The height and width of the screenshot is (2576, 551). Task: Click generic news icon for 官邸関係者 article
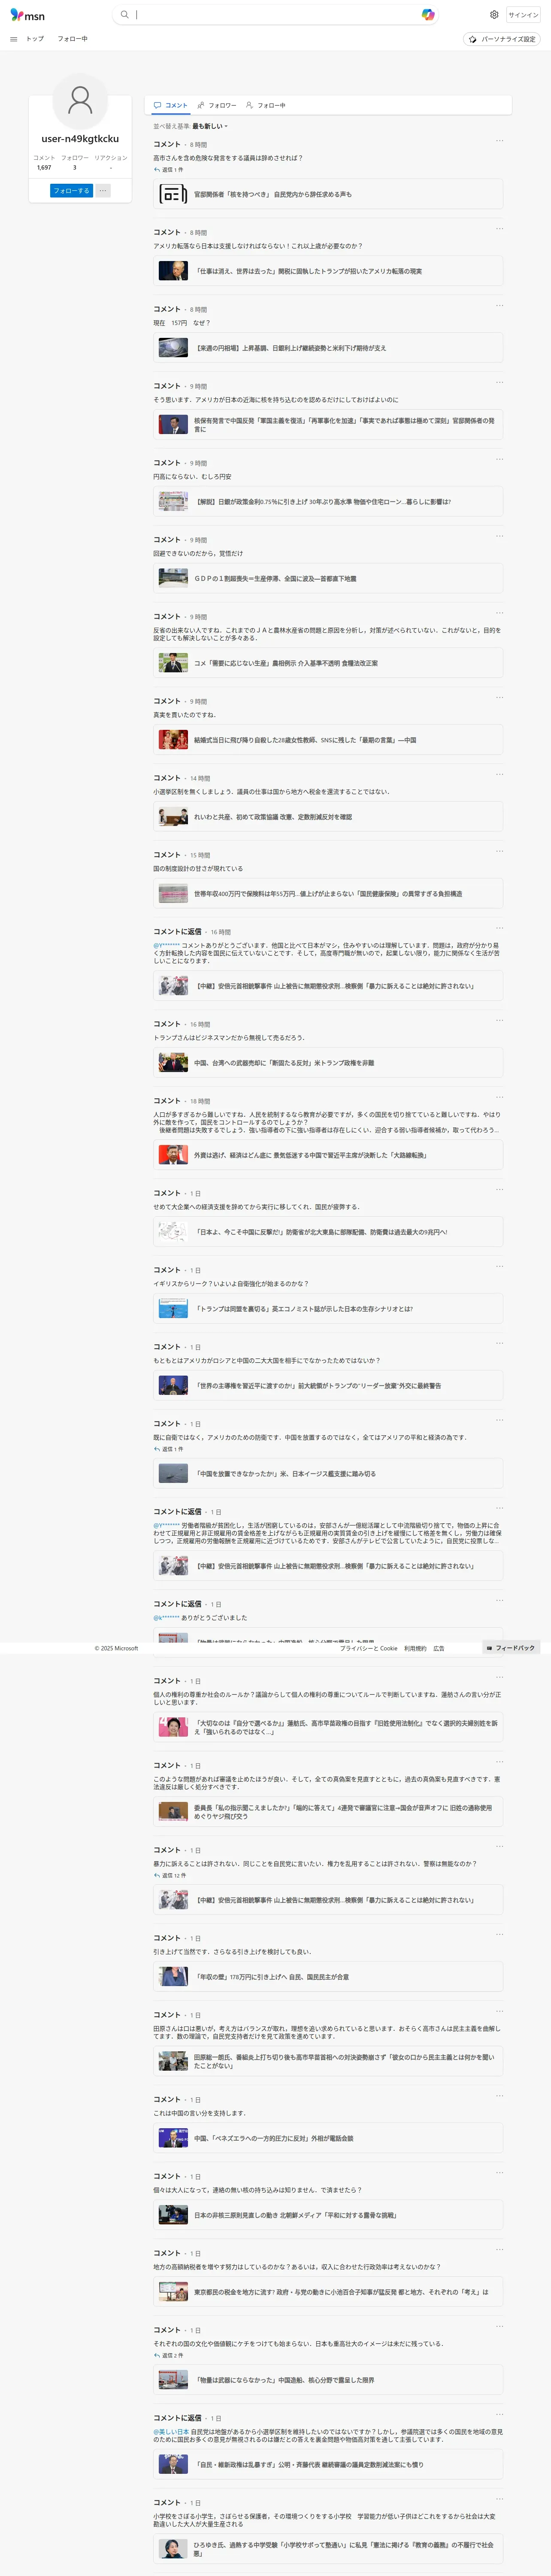[173, 194]
